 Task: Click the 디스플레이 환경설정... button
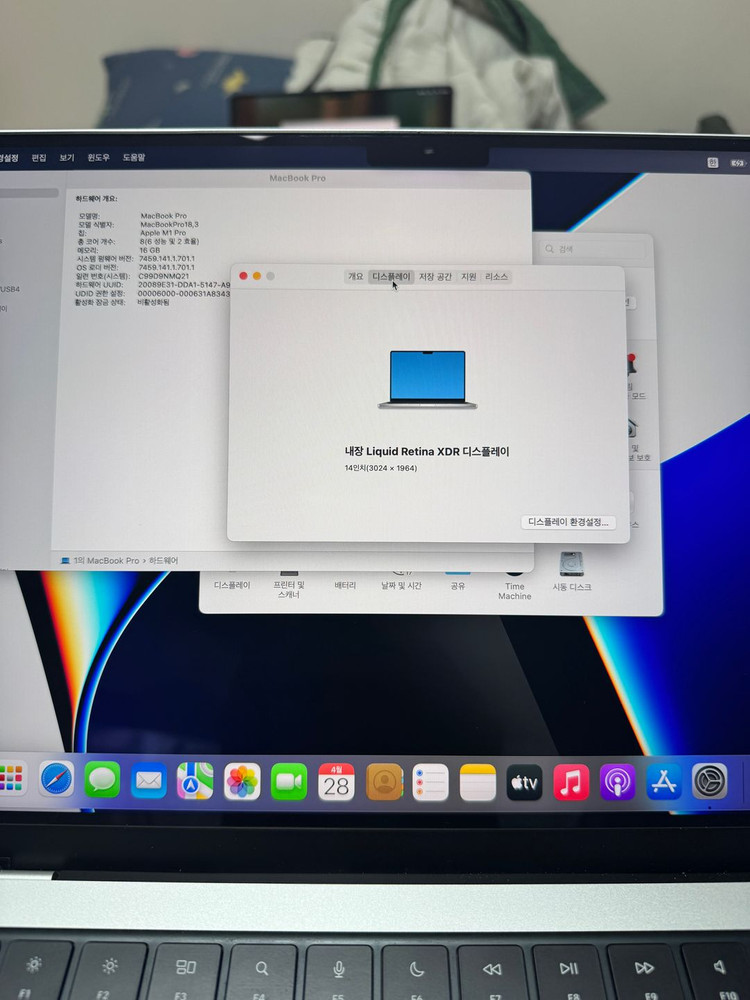[568, 522]
